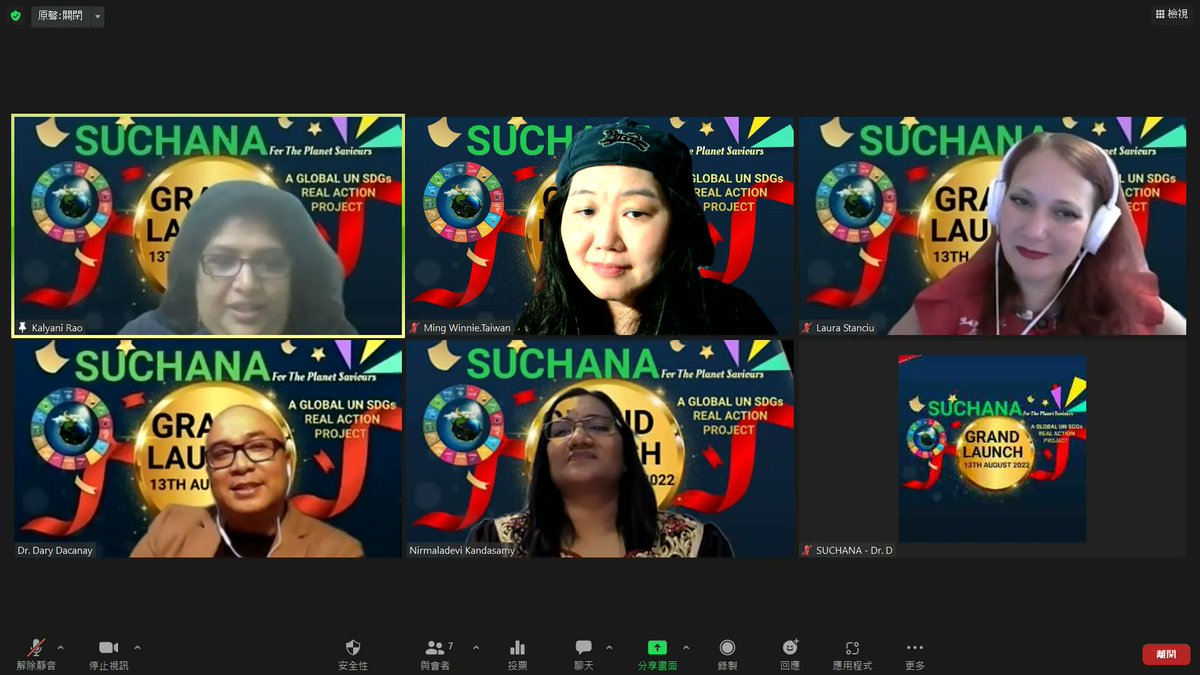Expand arrow next to Chat
The height and width of the screenshot is (675, 1200).
point(609,648)
